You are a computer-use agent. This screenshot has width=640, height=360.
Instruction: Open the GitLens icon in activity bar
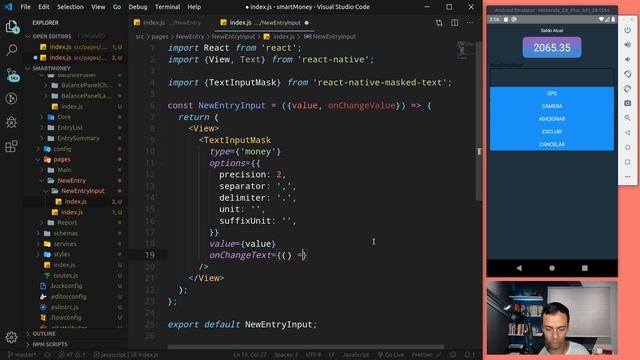[11, 98]
